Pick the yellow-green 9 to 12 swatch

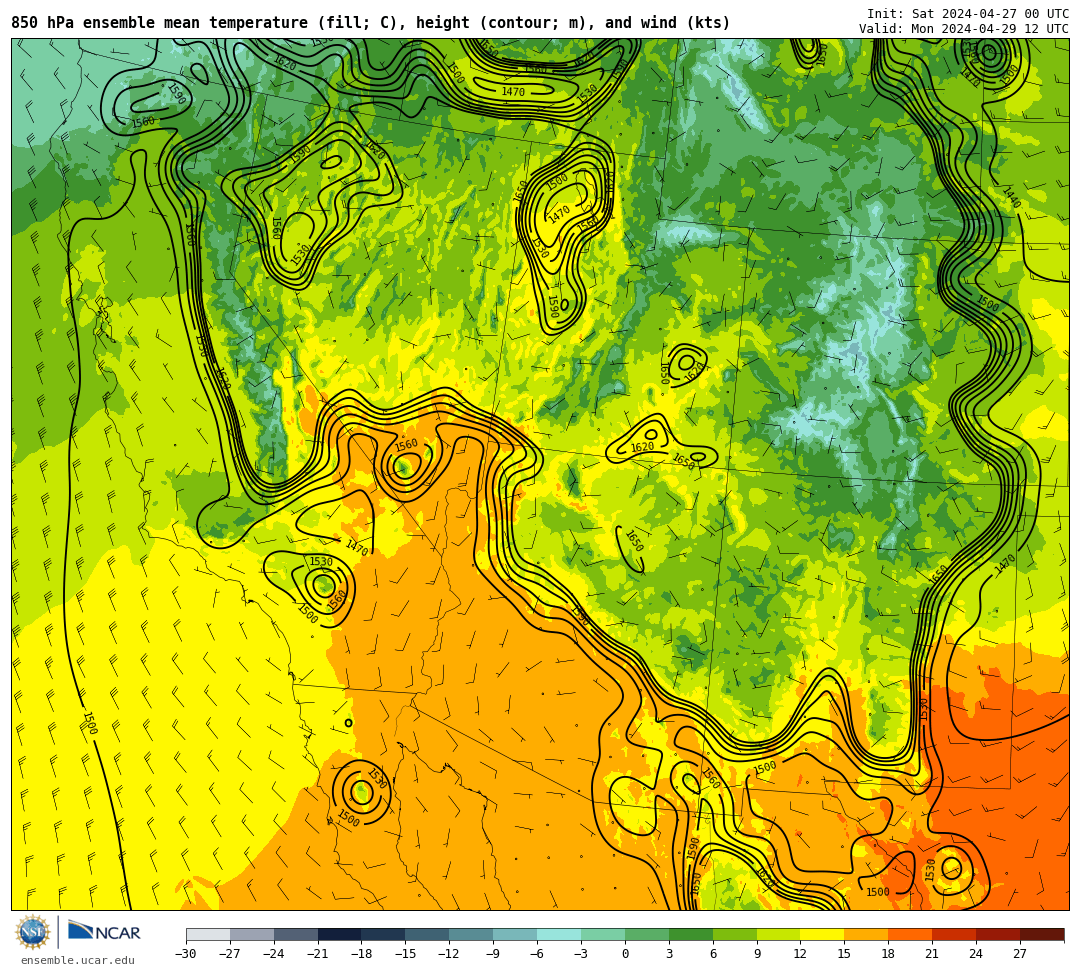(x=779, y=934)
